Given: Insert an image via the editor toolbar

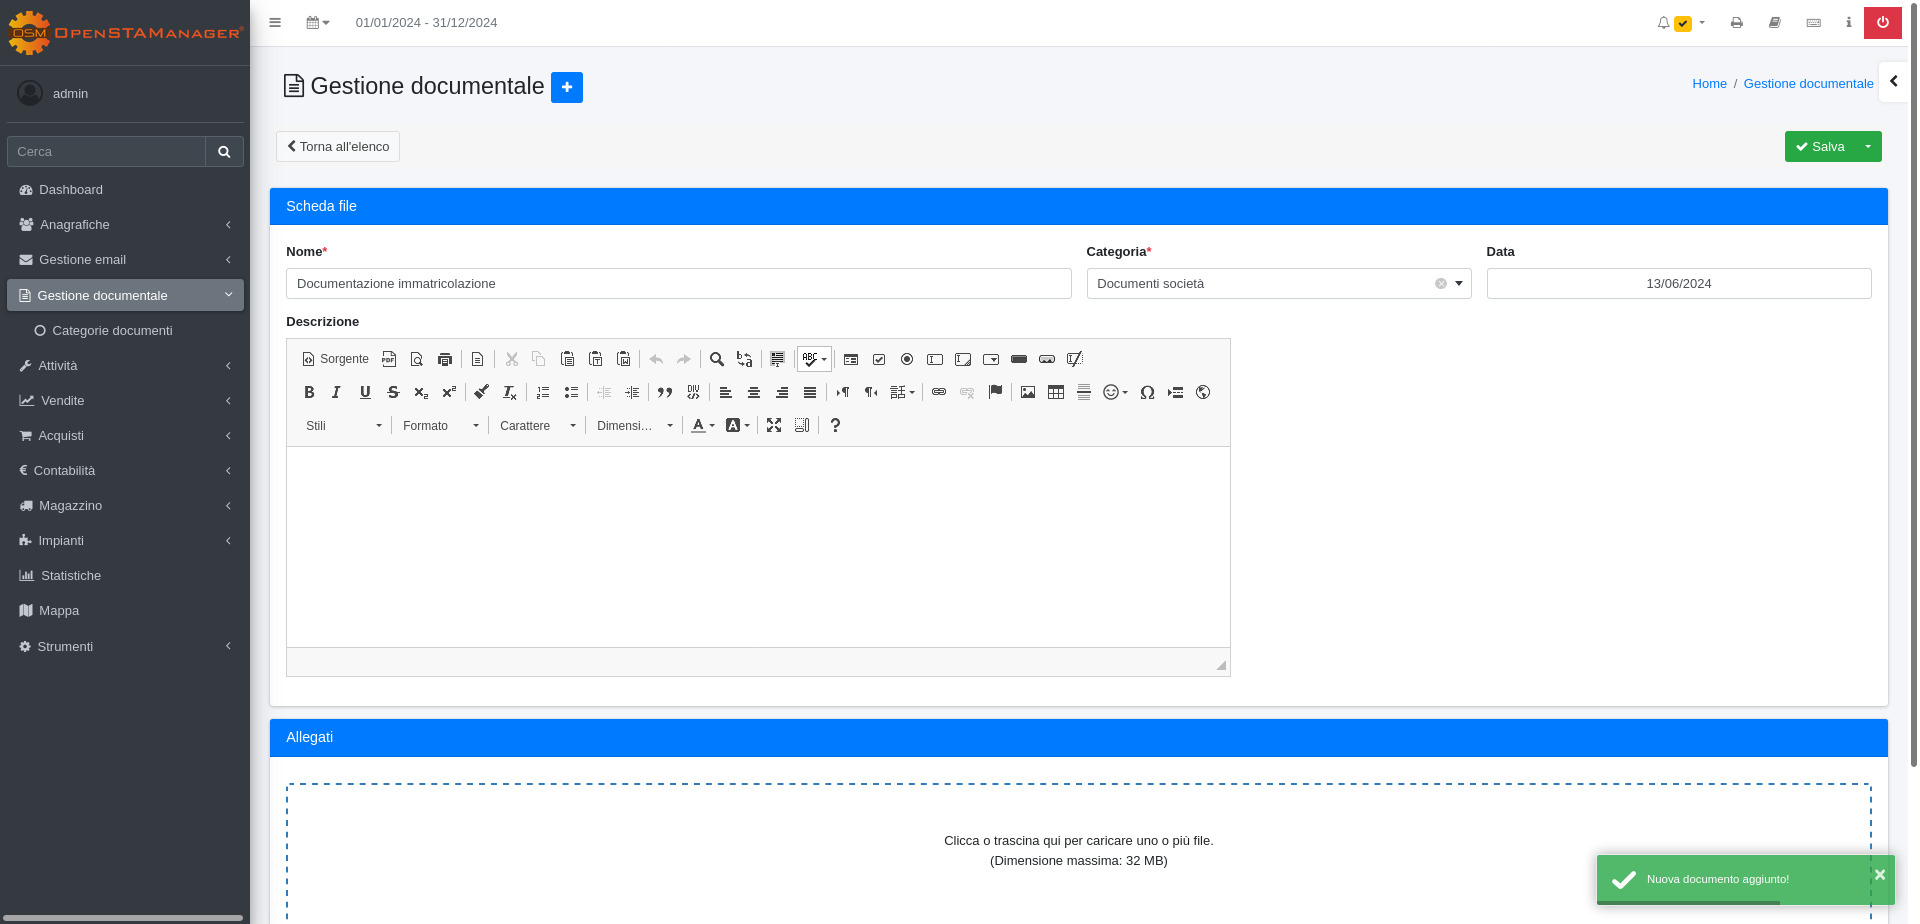Looking at the screenshot, I should point(1028,392).
